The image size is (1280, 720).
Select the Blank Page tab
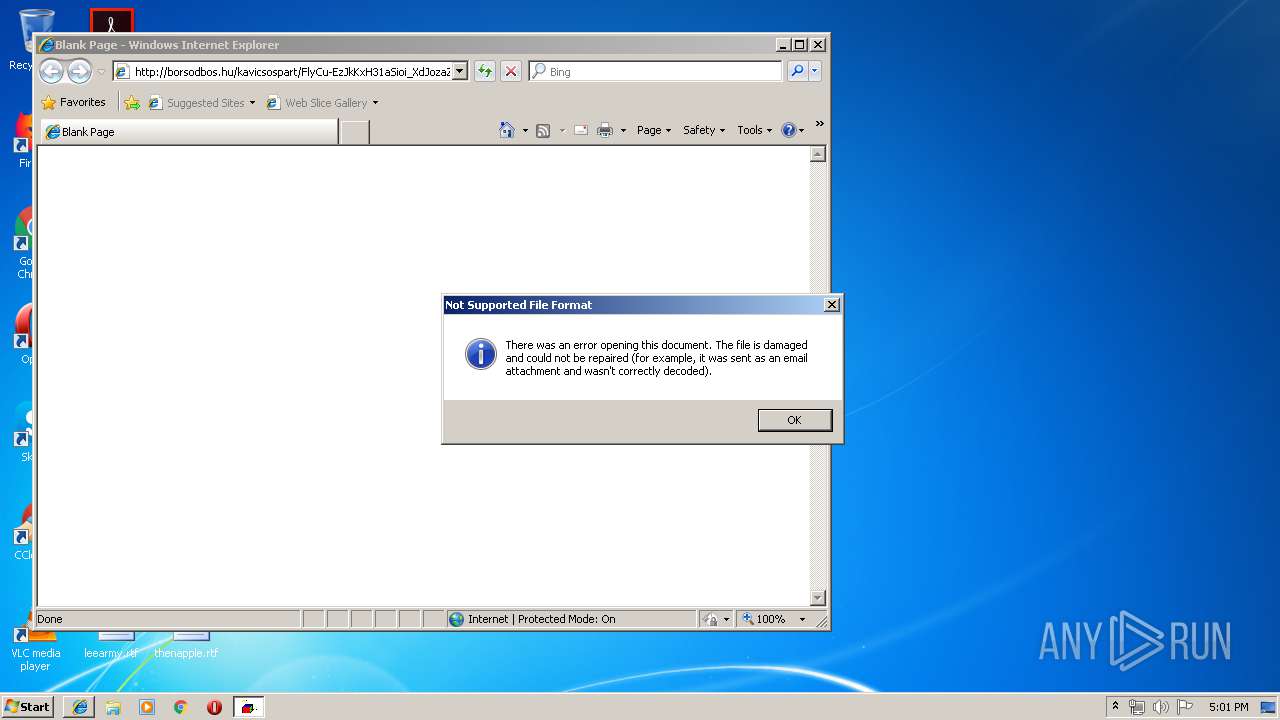(188, 131)
